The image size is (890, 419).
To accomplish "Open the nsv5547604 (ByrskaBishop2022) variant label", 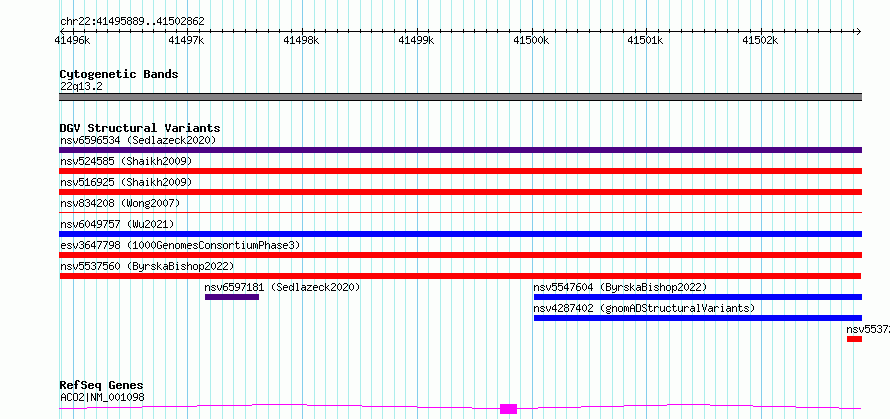I will click(x=620, y=287).
